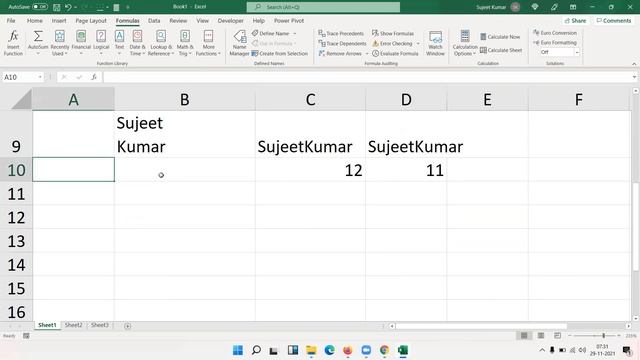The image size is (640, 360).
Task: Click the Excel icon in taskbar
Action: tap(403, 350)
